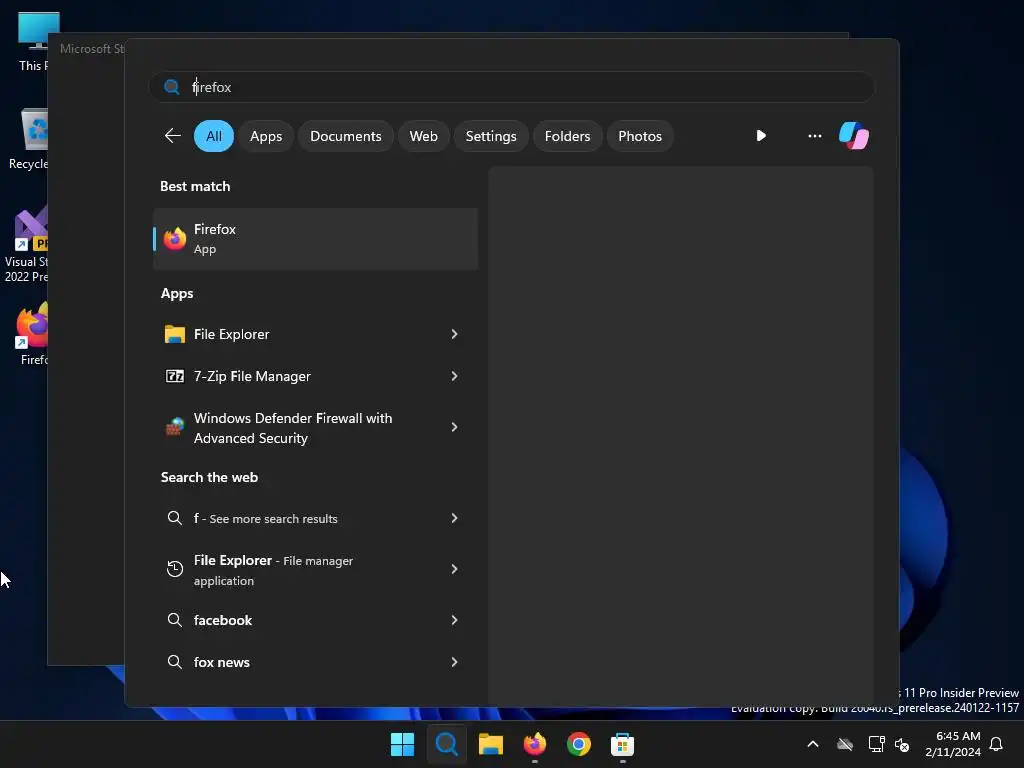
Task: Expand the facebook suggestion chevron
Action: (455, 620)
